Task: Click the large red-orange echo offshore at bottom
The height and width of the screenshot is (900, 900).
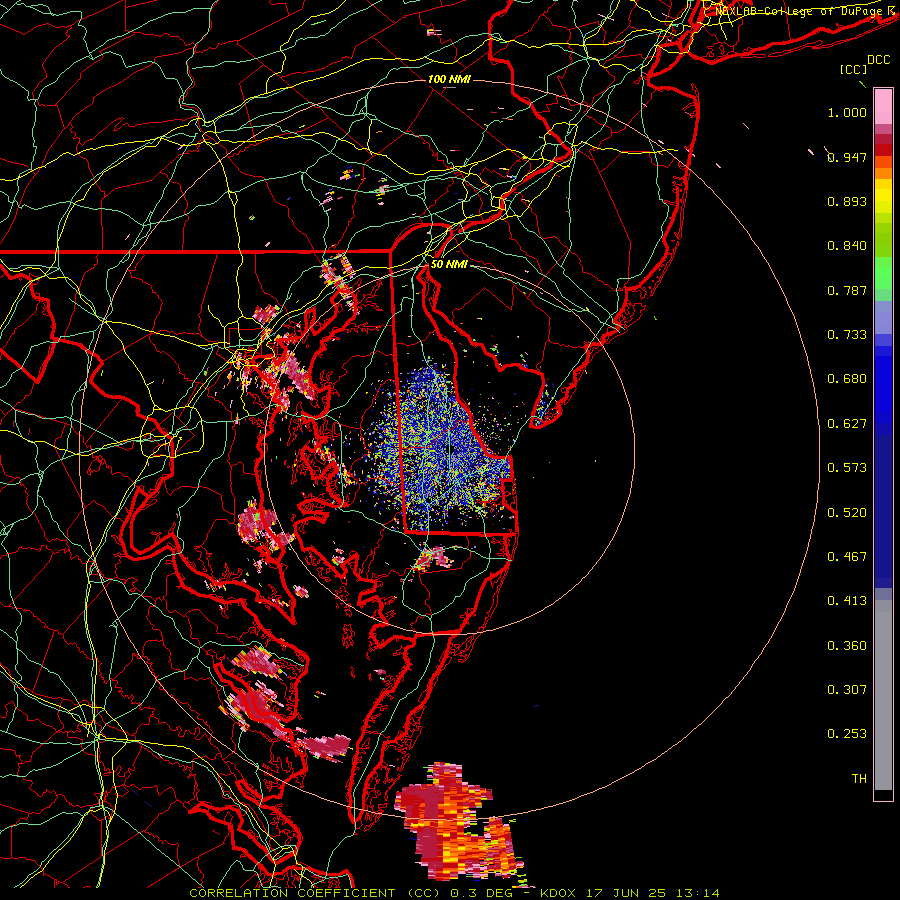Action: click(457, 822)
